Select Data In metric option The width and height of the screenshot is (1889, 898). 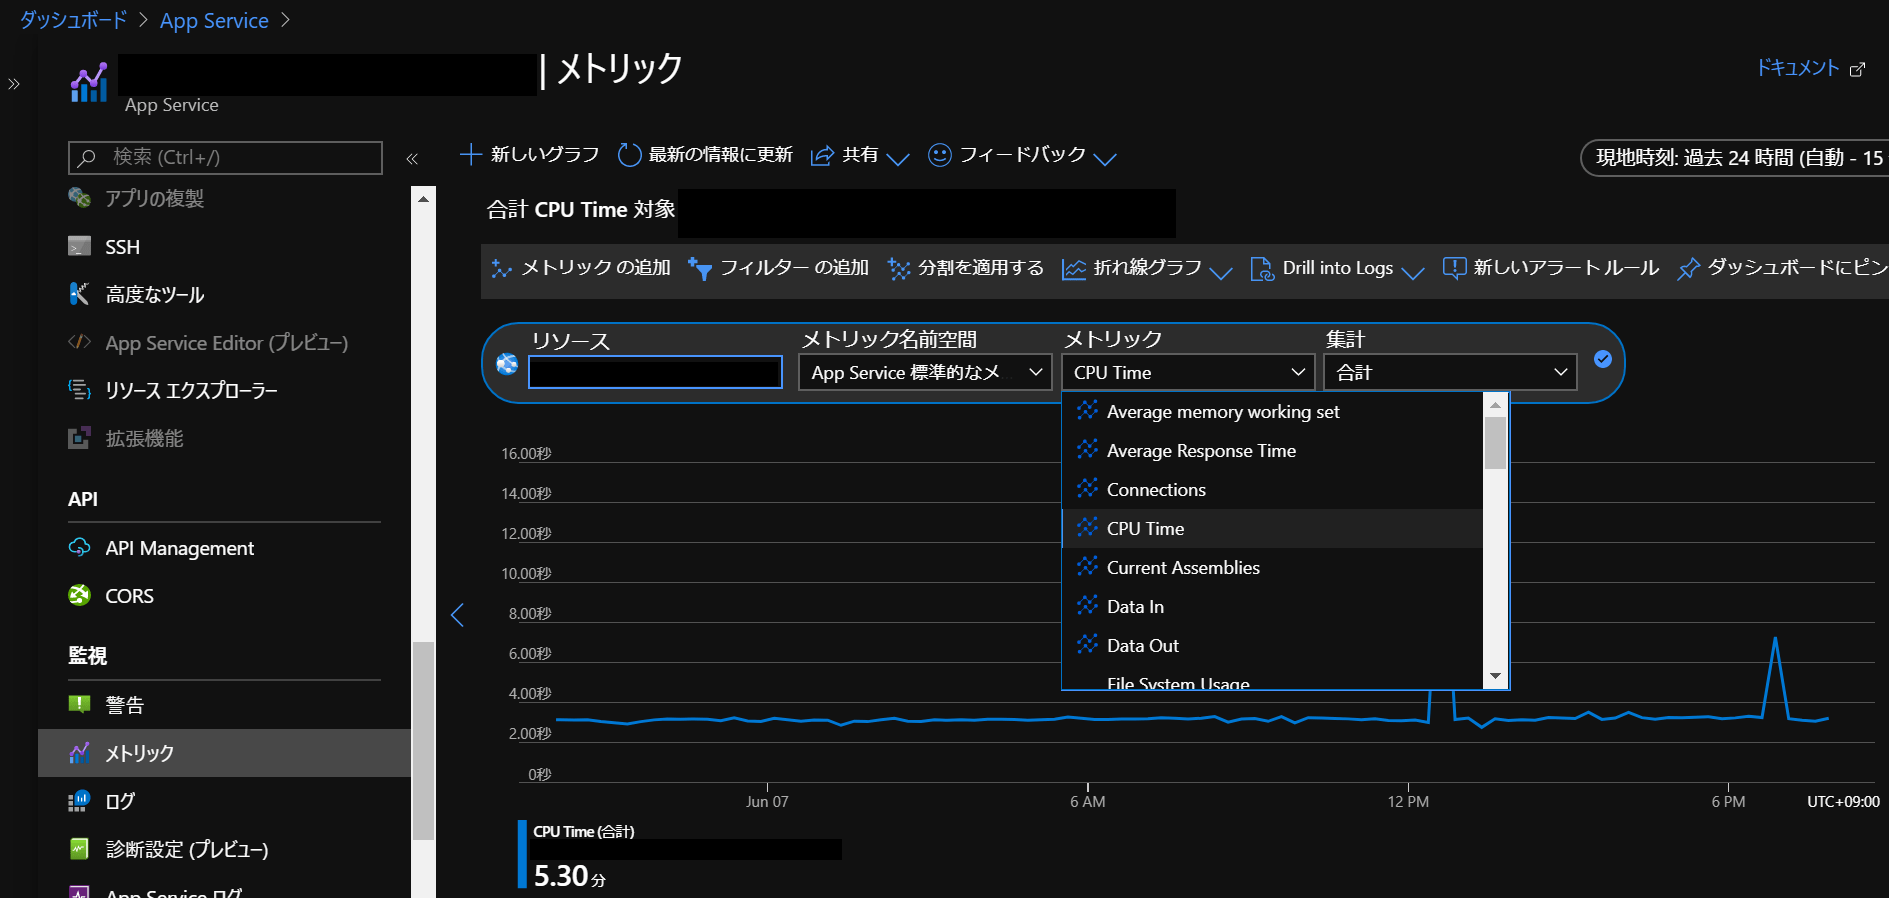pyautogui.click(x=1272, y=606)
